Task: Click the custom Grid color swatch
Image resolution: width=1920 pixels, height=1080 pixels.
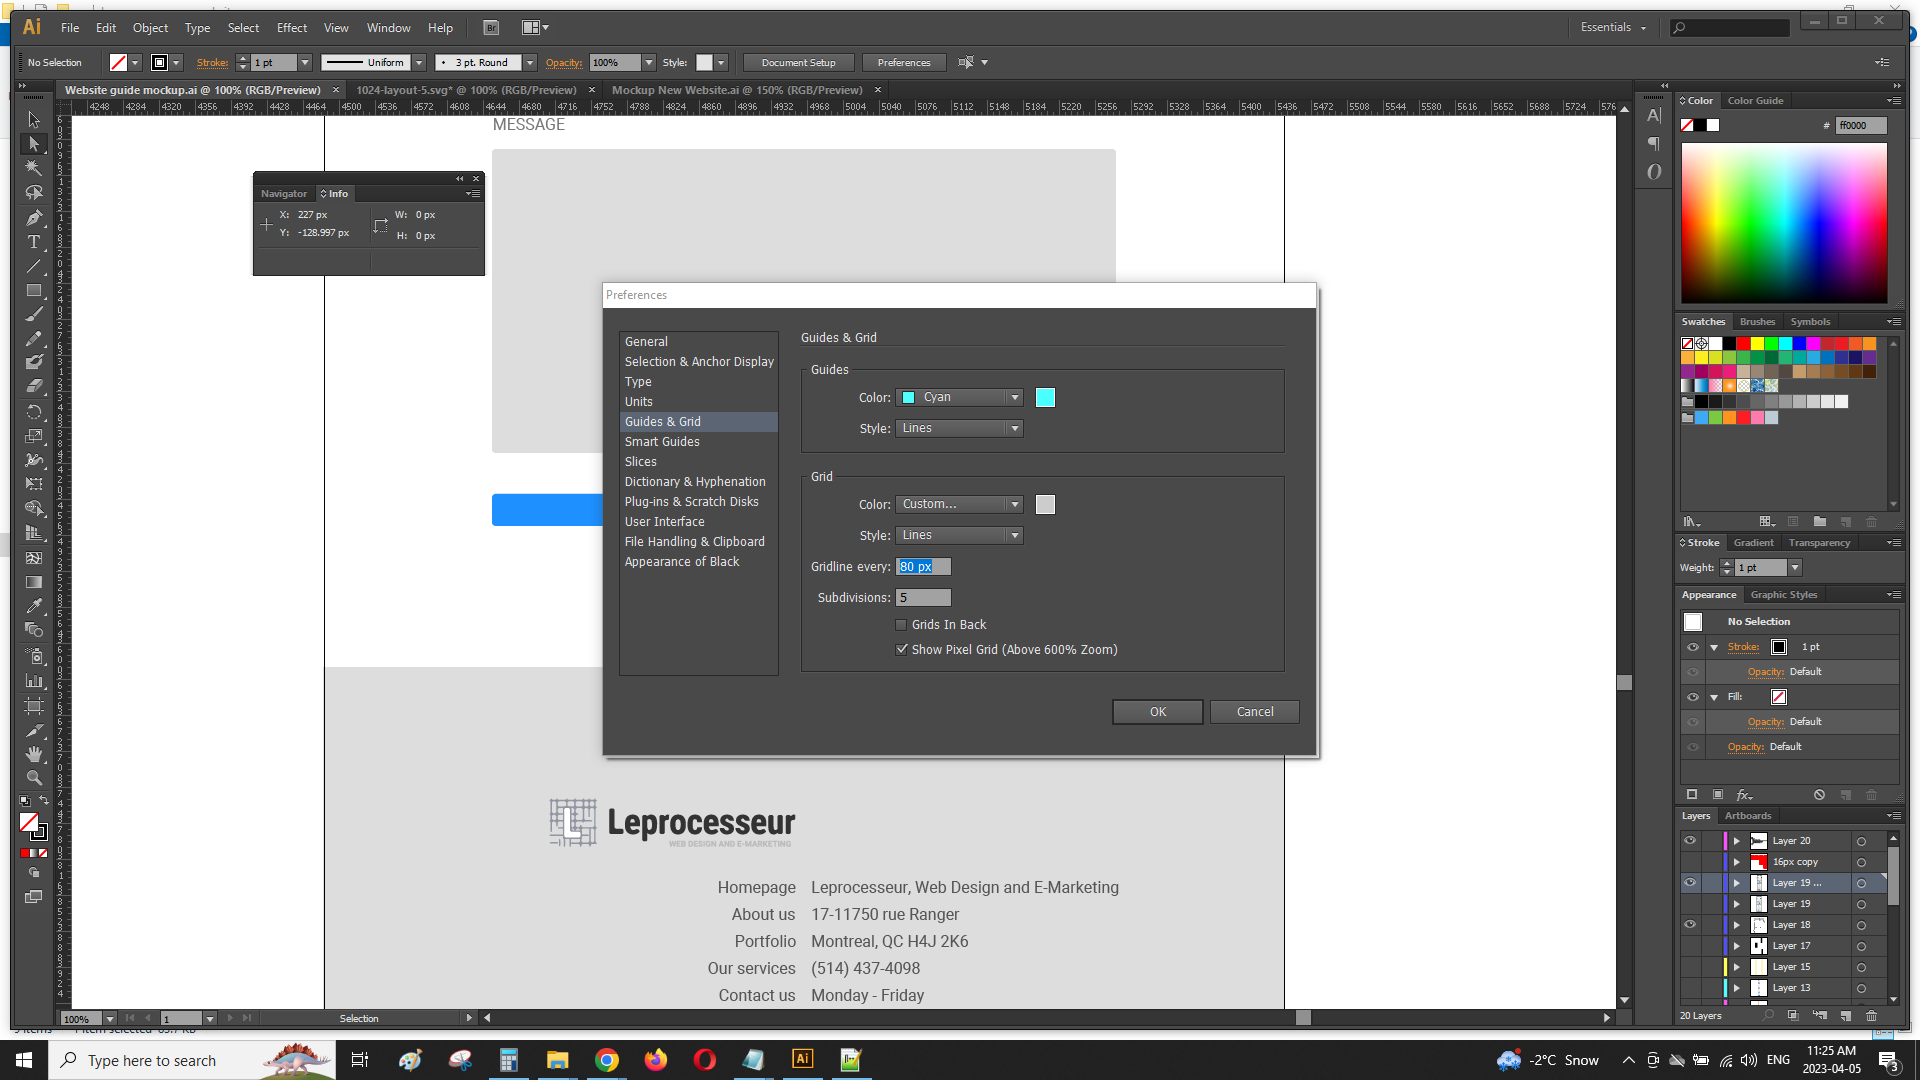Action: 1045,505
